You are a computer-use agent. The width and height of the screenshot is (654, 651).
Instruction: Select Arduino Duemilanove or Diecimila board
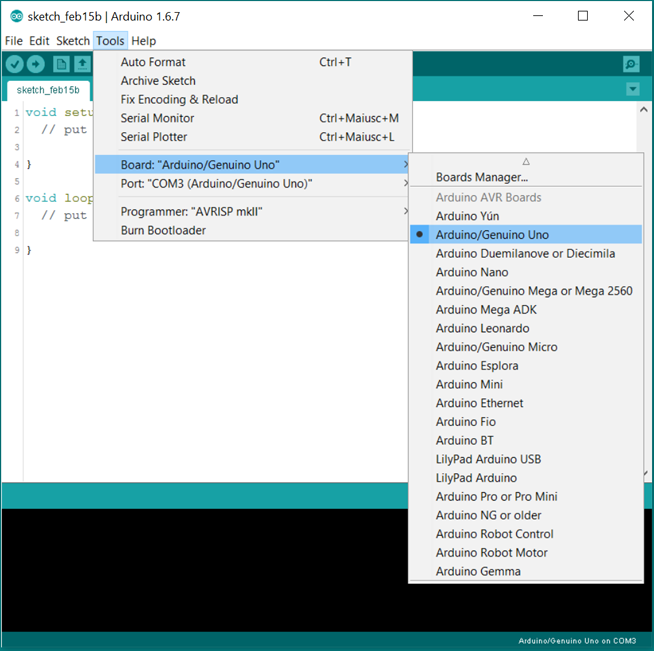526,254
